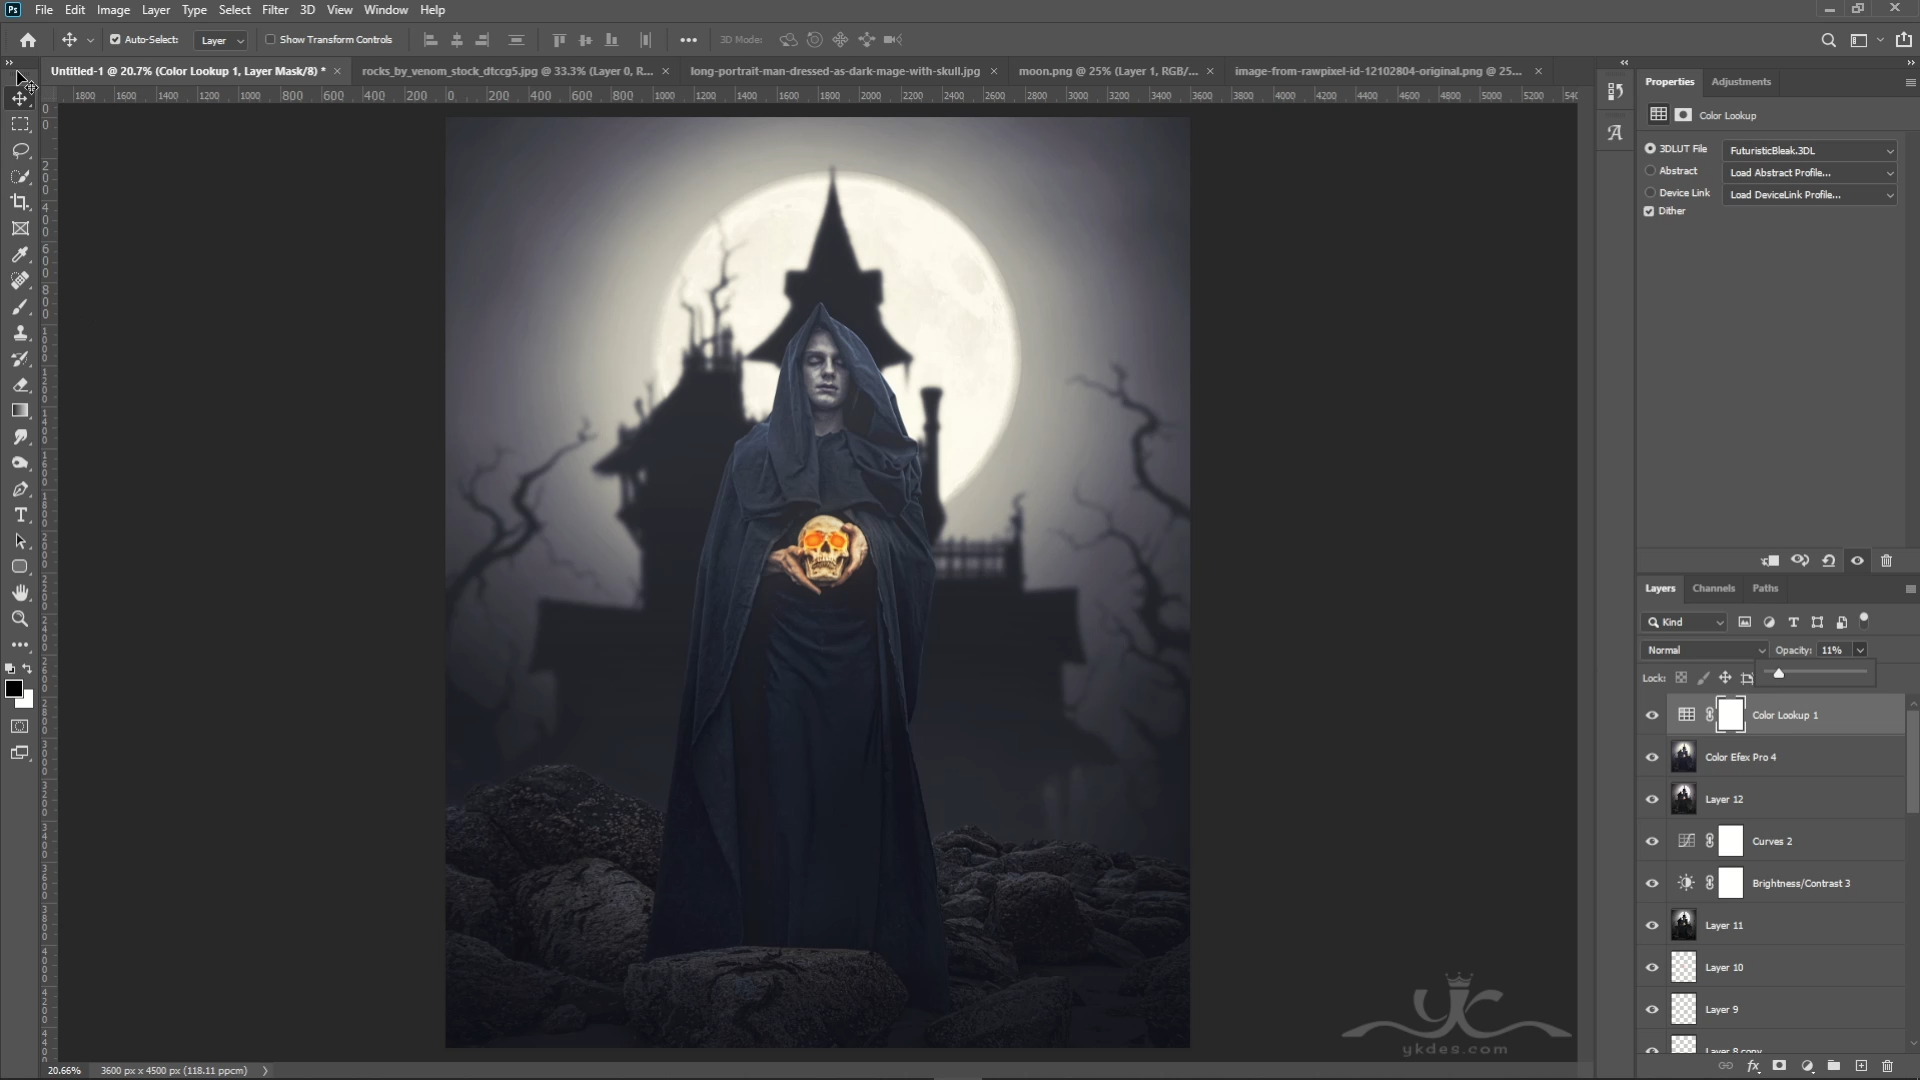
Task: Toggle the Dither checkbox
Action: click(x=1649, y=211)
